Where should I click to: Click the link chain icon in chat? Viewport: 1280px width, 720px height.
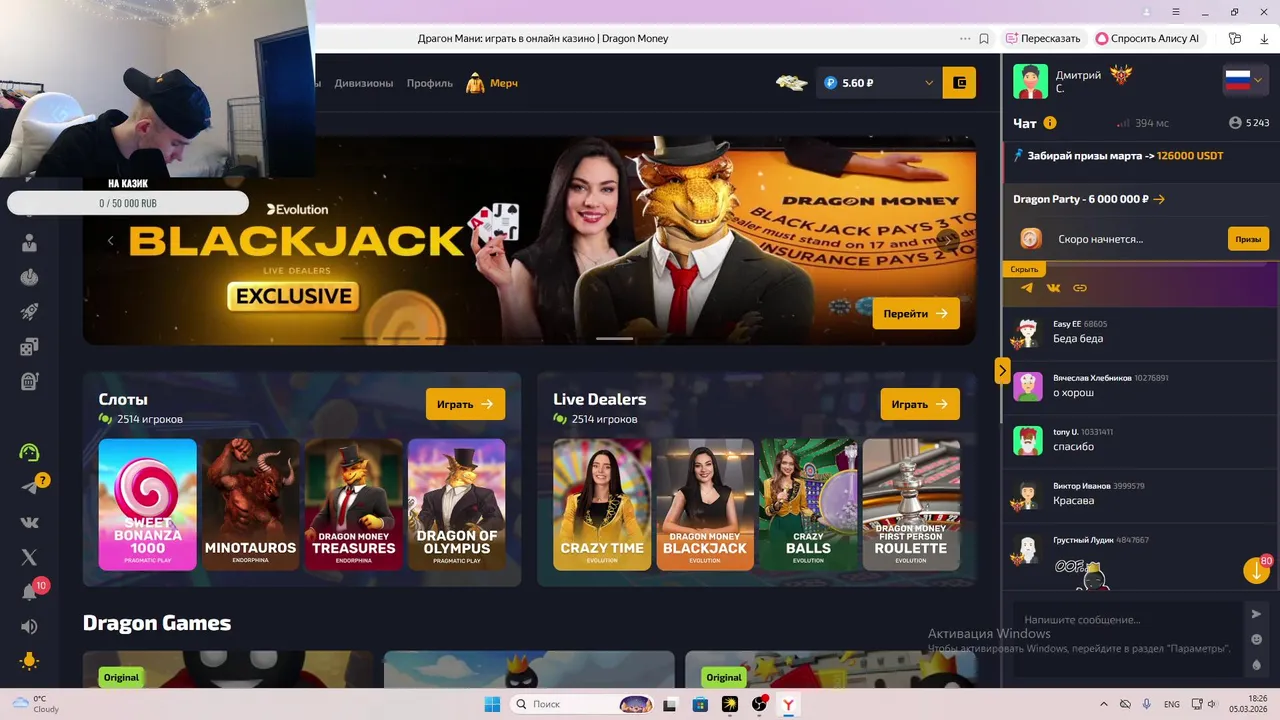[1080, 288]
